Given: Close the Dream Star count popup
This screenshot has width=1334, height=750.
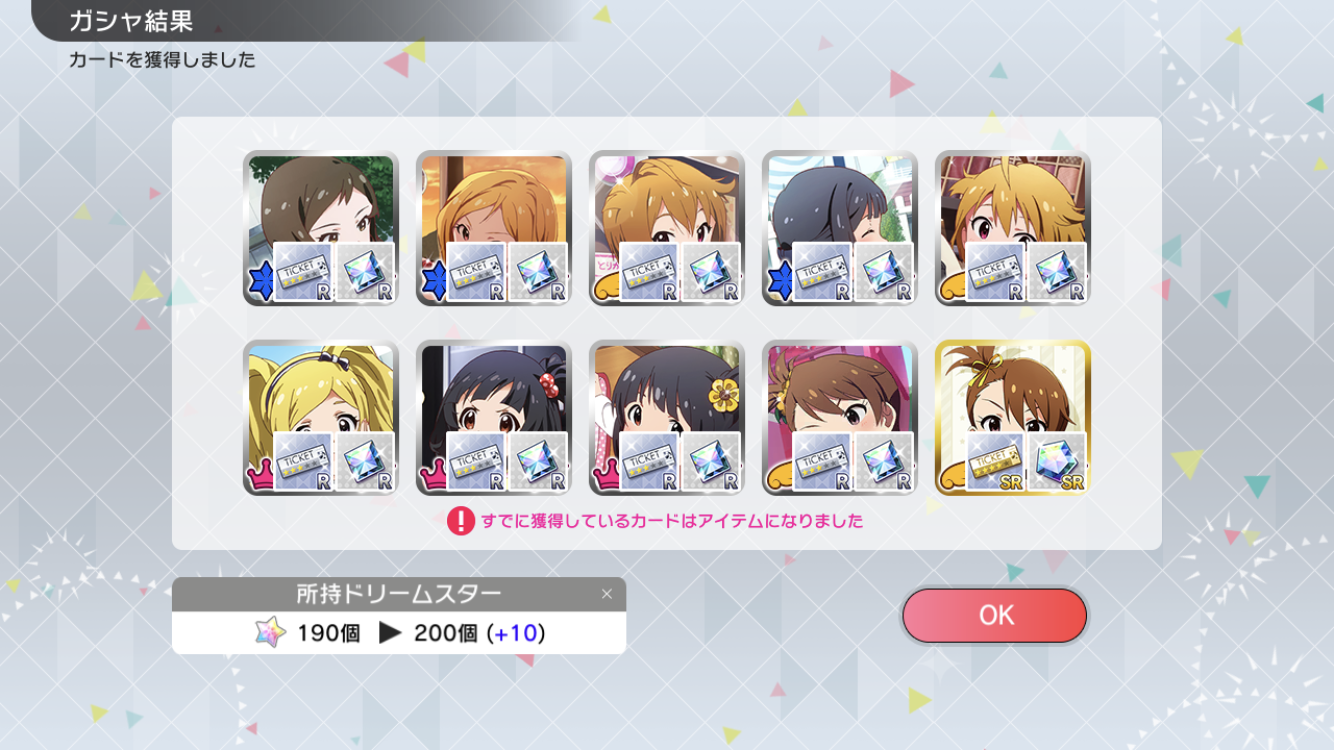Looking at the screenshot, I should [606, 594].
